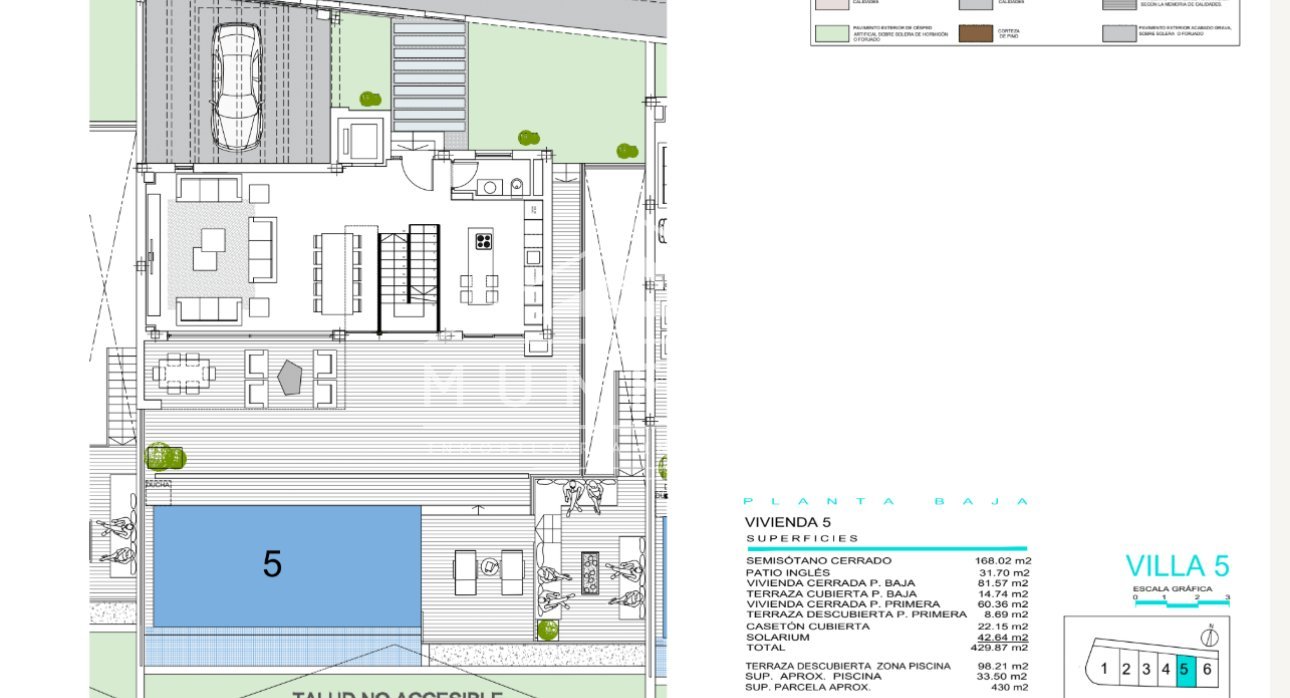Click the light green artificial grass legend swatch
This screenshot has width=1290, height=698.
click(x=831, y=33)
